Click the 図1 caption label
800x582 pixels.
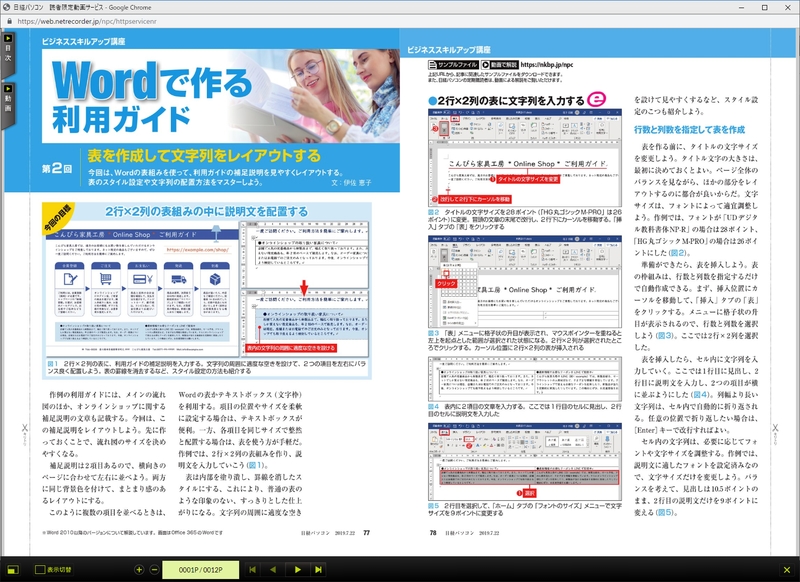(x=53, y=364)
